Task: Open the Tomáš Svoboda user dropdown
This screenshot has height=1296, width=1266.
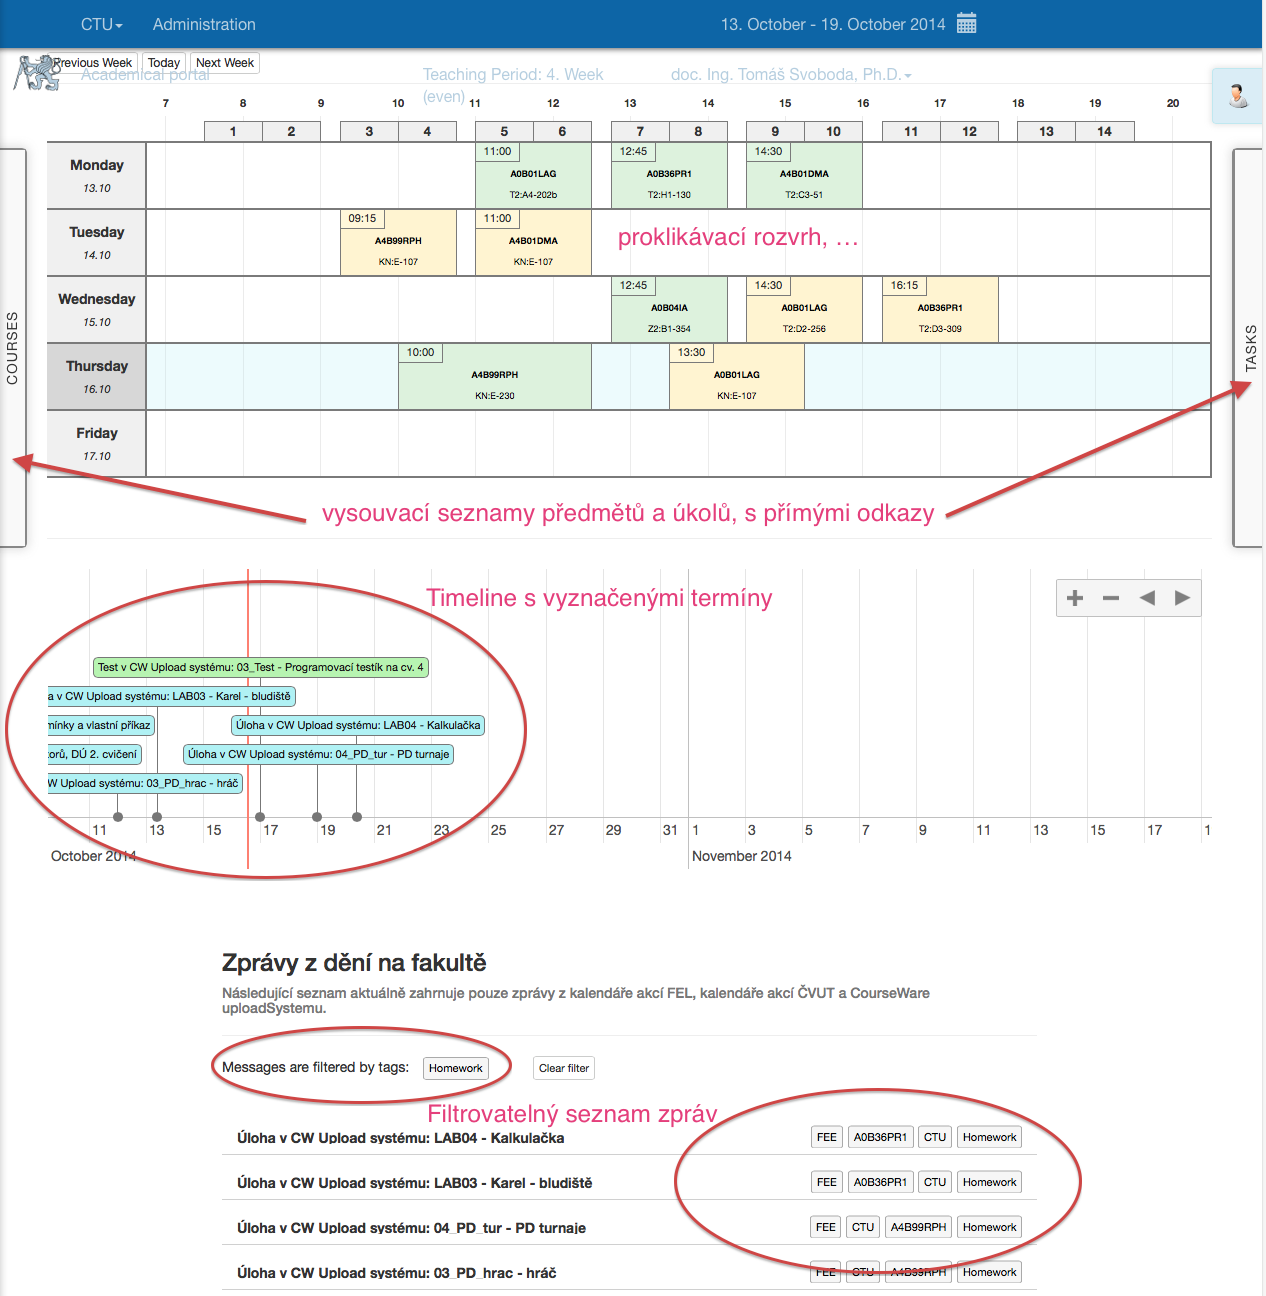Action: 791,75
